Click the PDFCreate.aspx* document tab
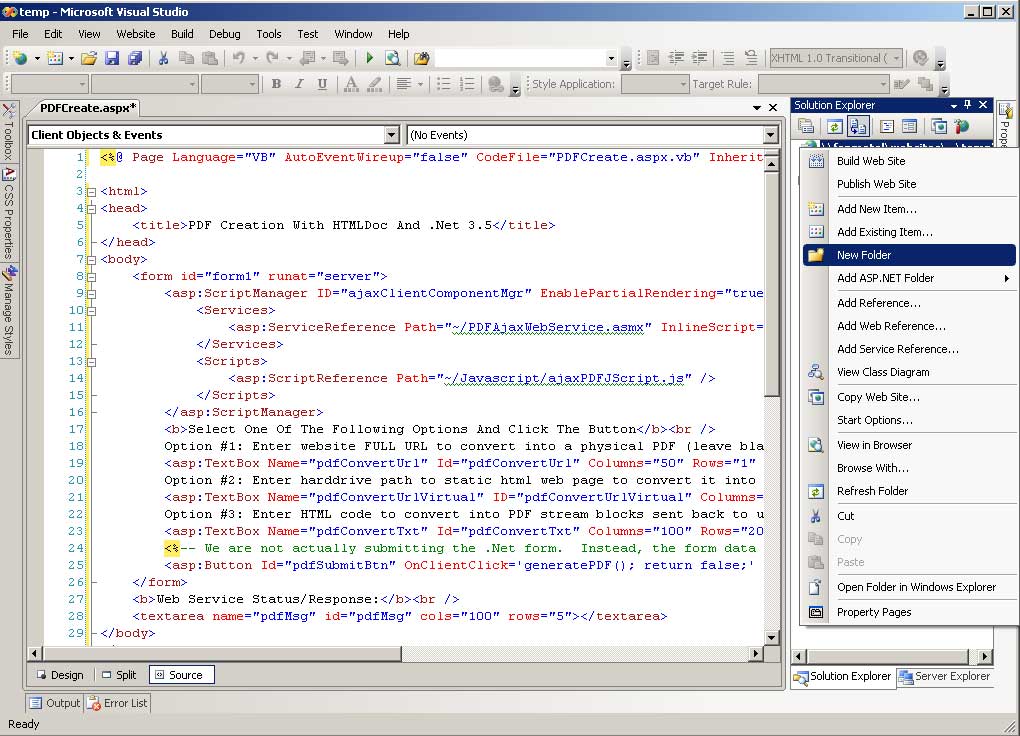This screenshot has height=736, width=1020. pos(88,108)
